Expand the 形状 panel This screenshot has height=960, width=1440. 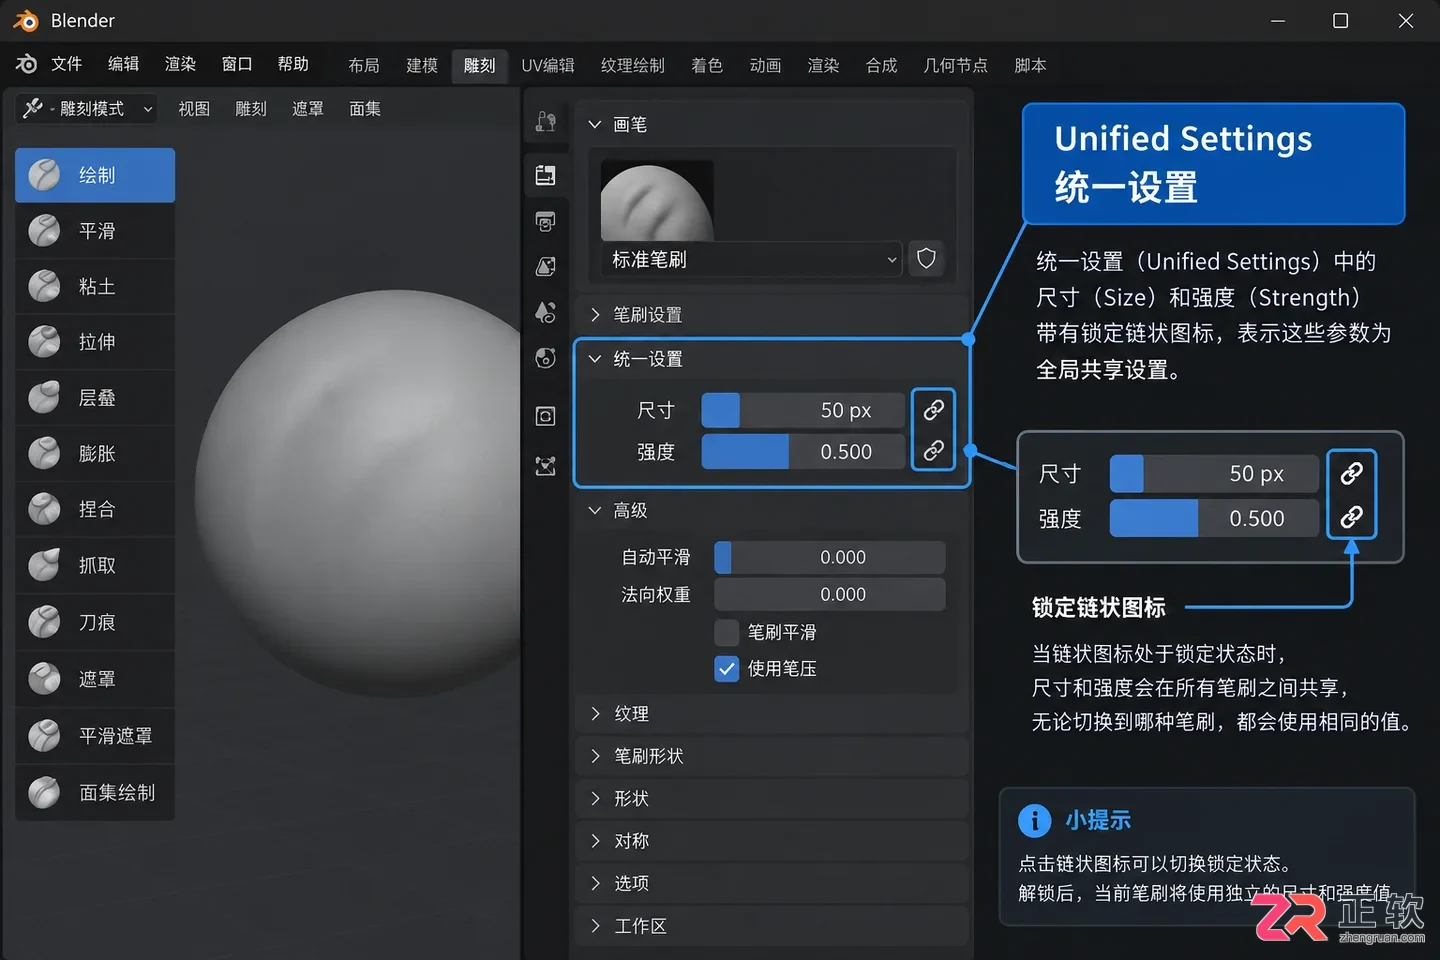(x=595, y=799)
